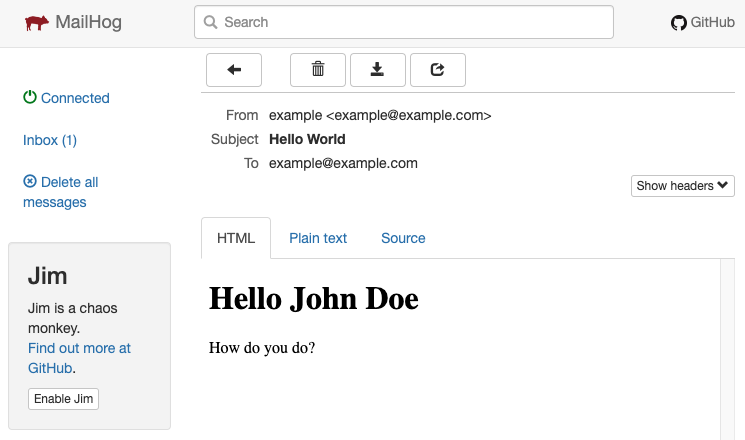Image resolution: width=745 pixels, height=440 pixels.
Task: Delete this message with the trash icon
Action: coord(318,70)
